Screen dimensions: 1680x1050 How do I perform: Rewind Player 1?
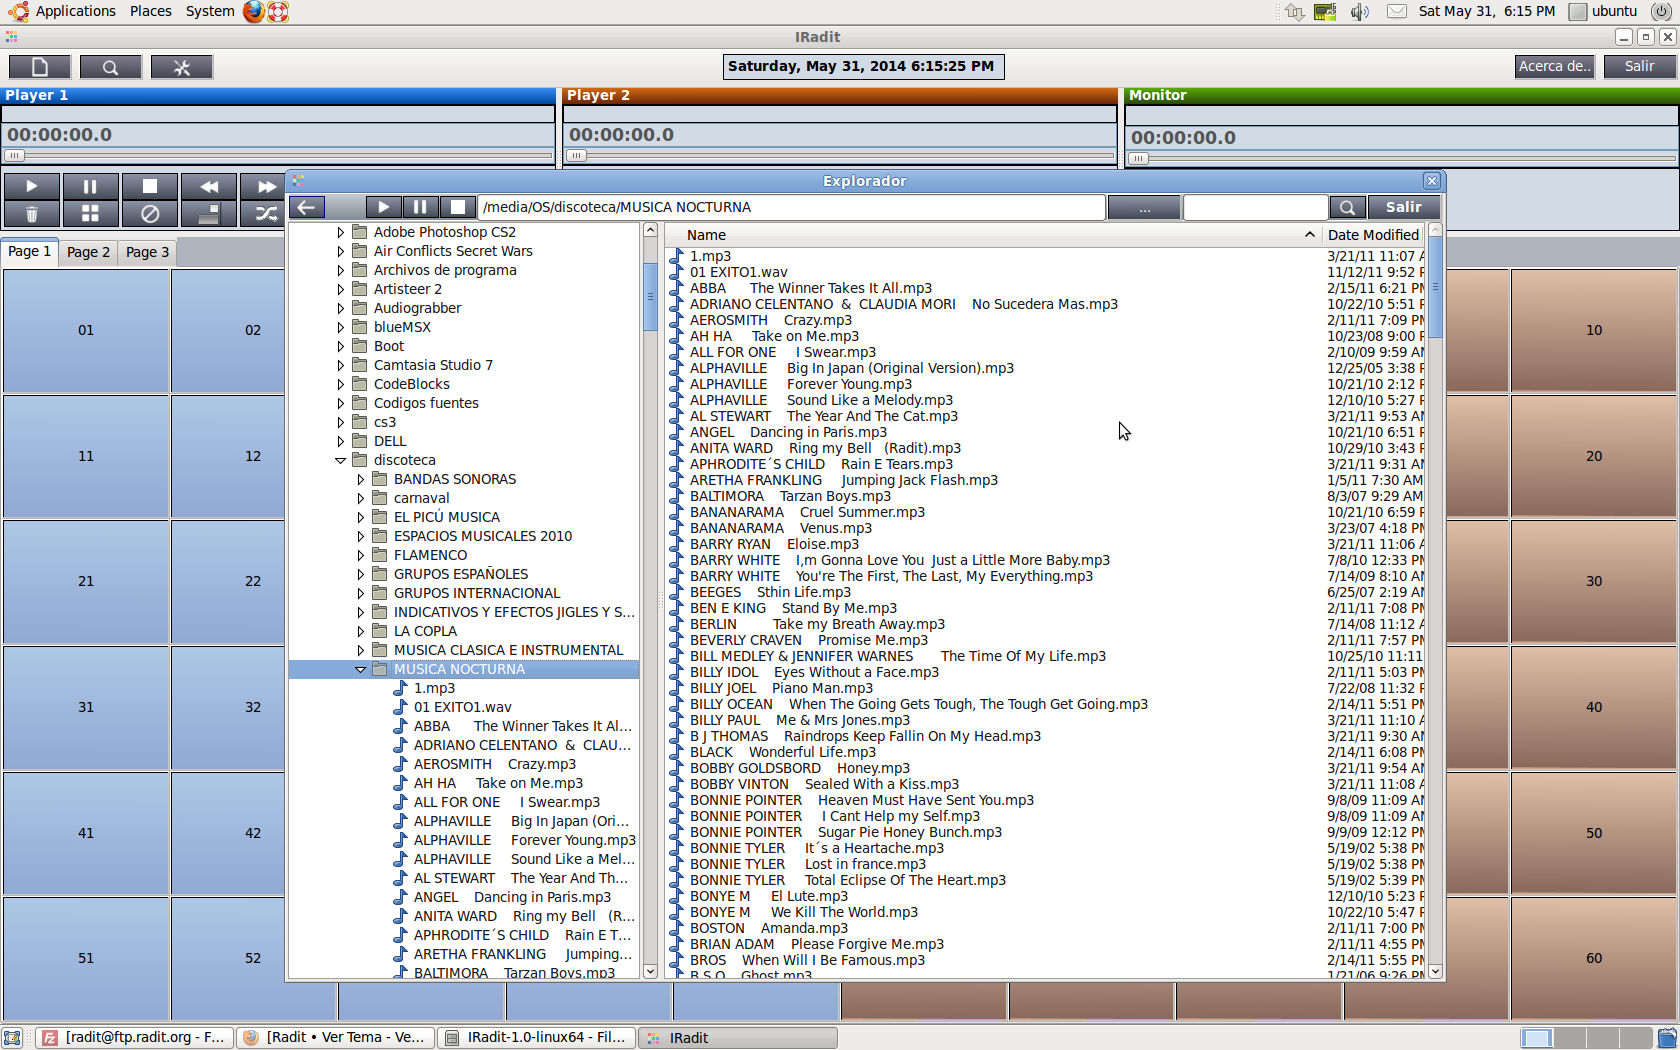click(208, 186)
